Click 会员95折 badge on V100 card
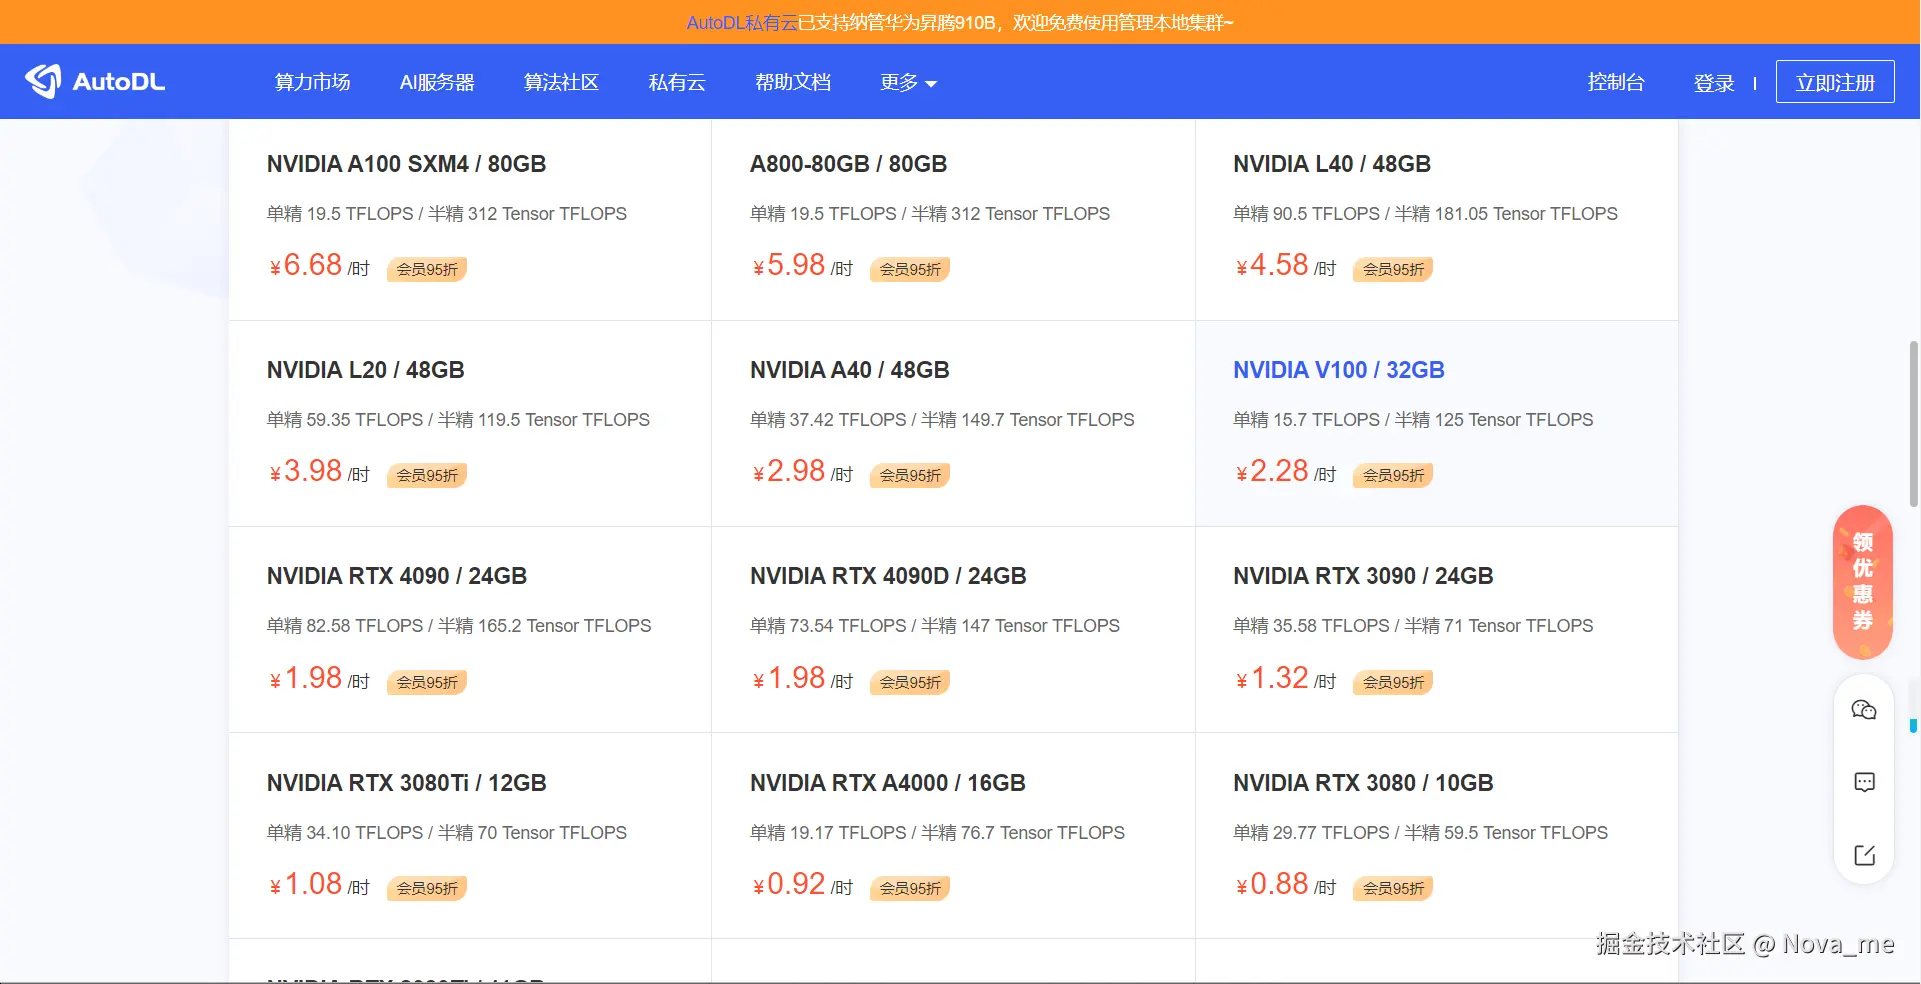The height and width of the screenshot is (984, 1921). [1393, 475]
